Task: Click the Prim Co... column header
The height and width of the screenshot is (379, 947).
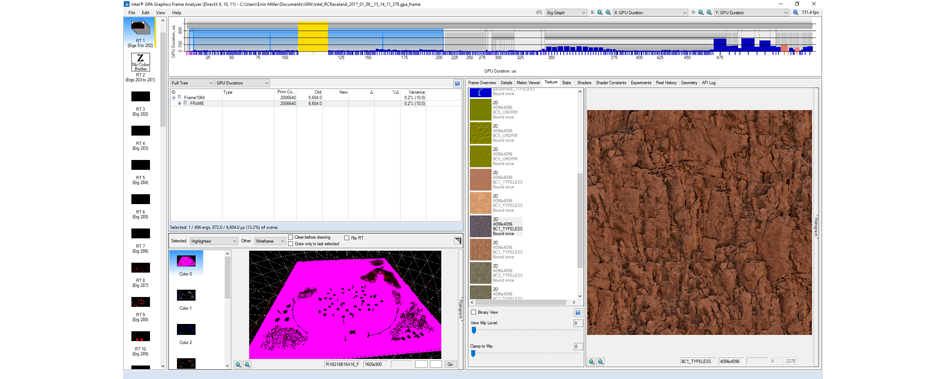Action: [x=286, y=92]
